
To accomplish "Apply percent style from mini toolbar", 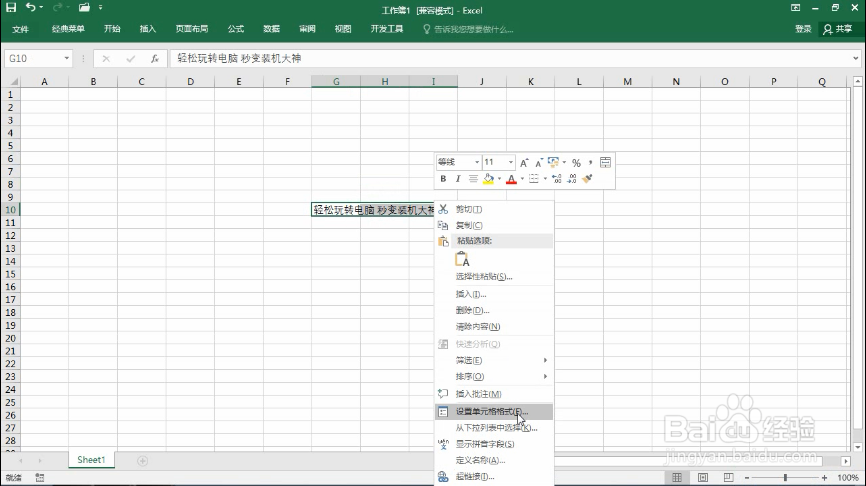I will [x=576, y=163].
